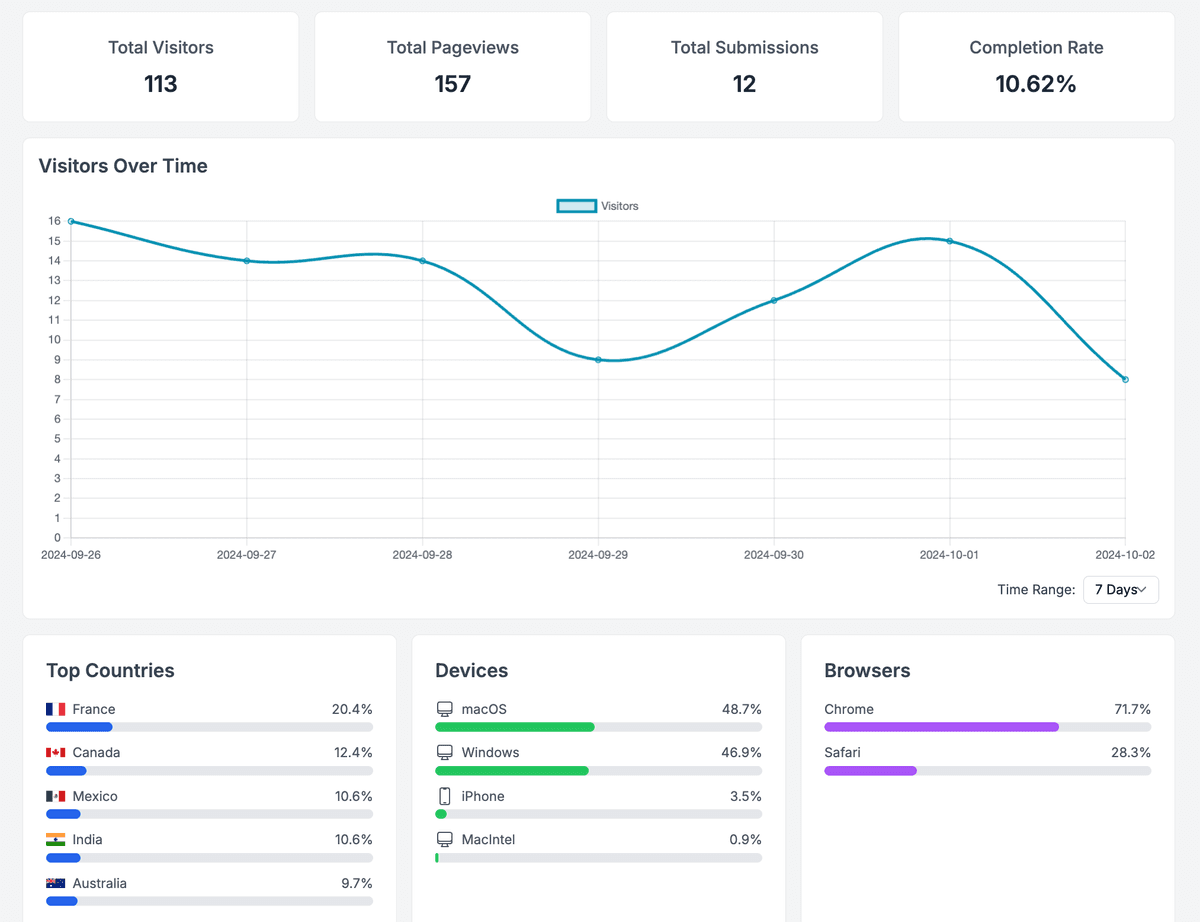Screen dimensions: 1200x922
Task: Click the 2024-09-29 data point on the chart
Action: [598, 359]
